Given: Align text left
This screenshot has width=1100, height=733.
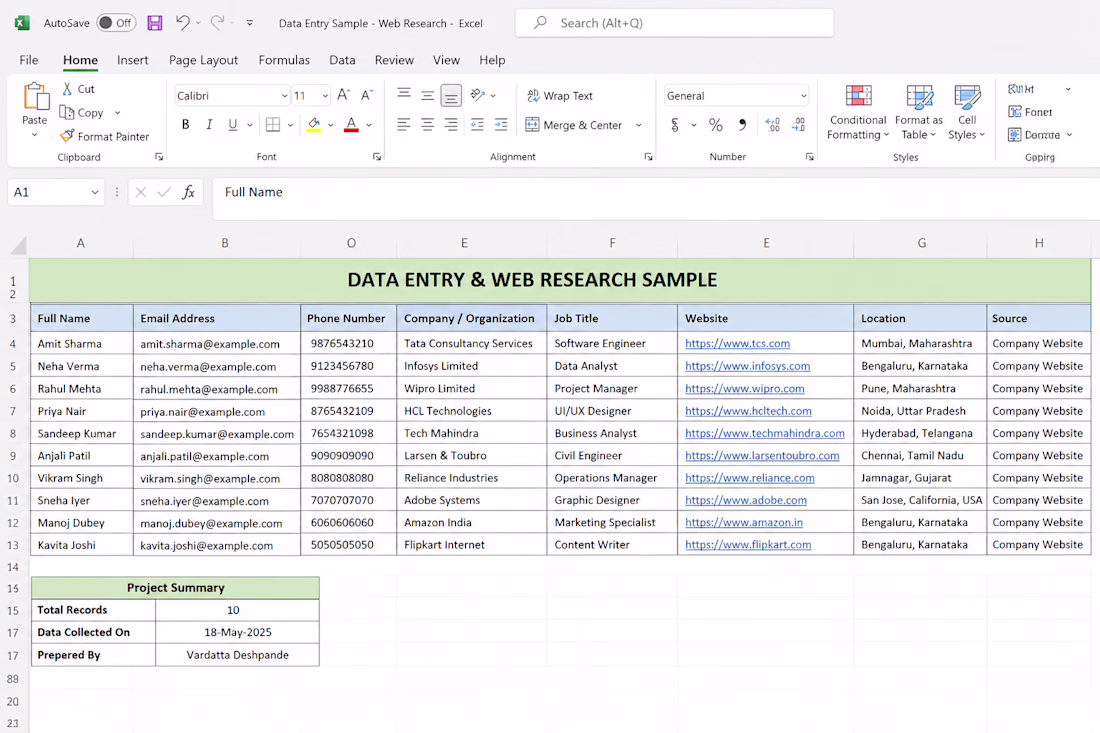Looking at the screenshot, I should coord(403,125).
